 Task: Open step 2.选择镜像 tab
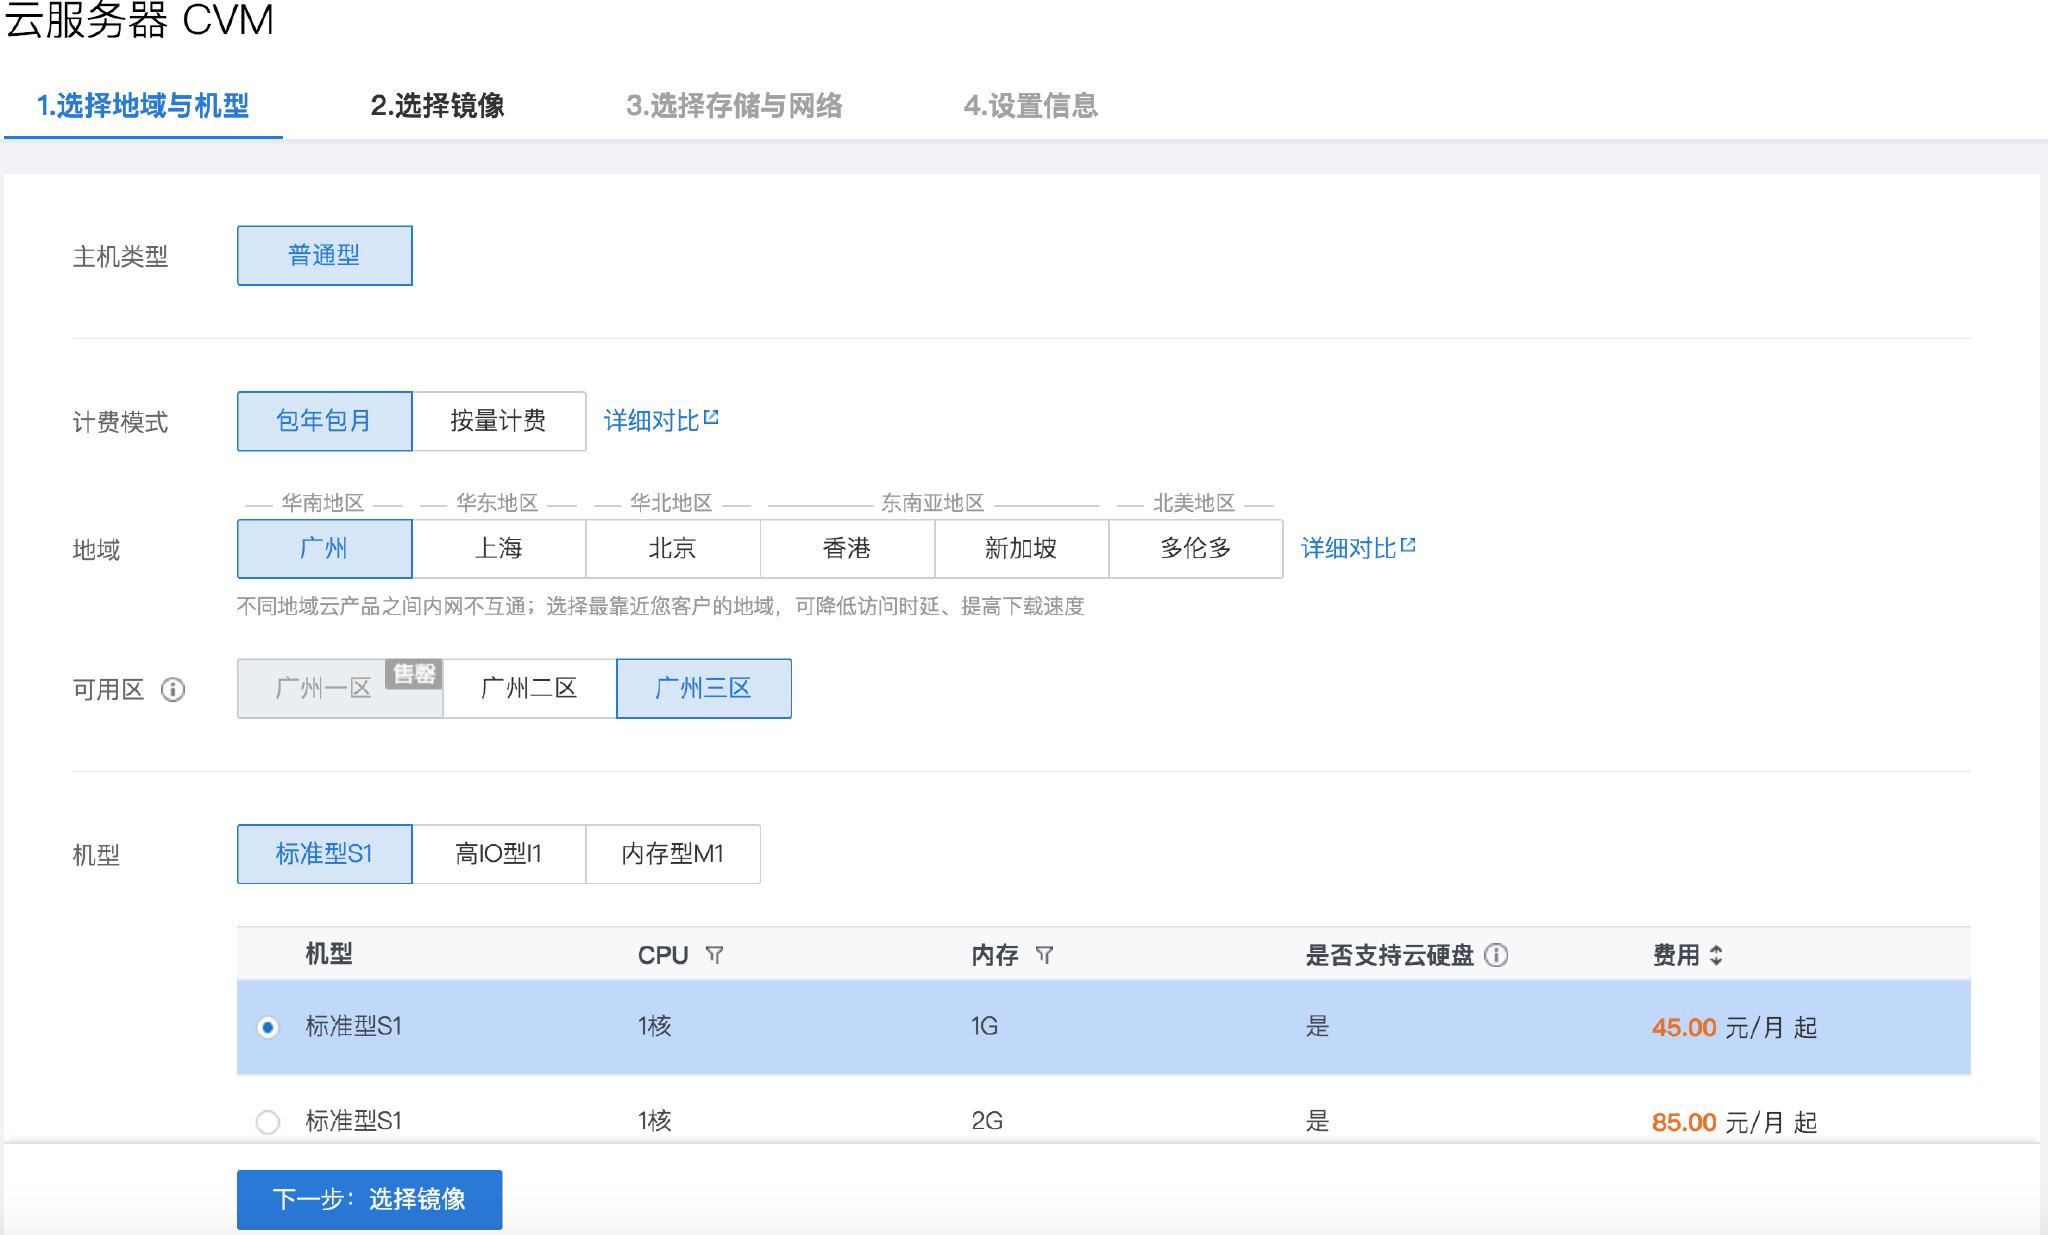click(x=437, y=106)
